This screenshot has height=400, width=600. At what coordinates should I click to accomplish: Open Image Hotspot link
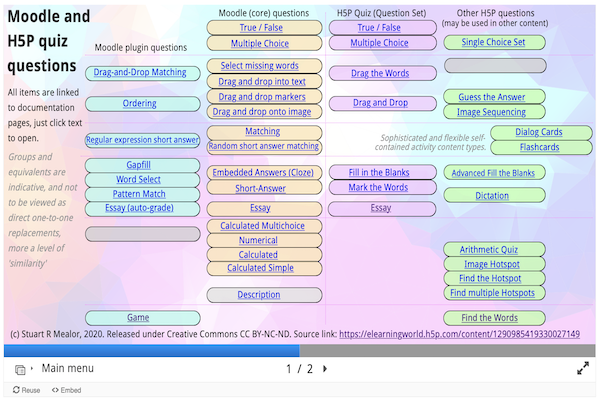pos(492,264)
